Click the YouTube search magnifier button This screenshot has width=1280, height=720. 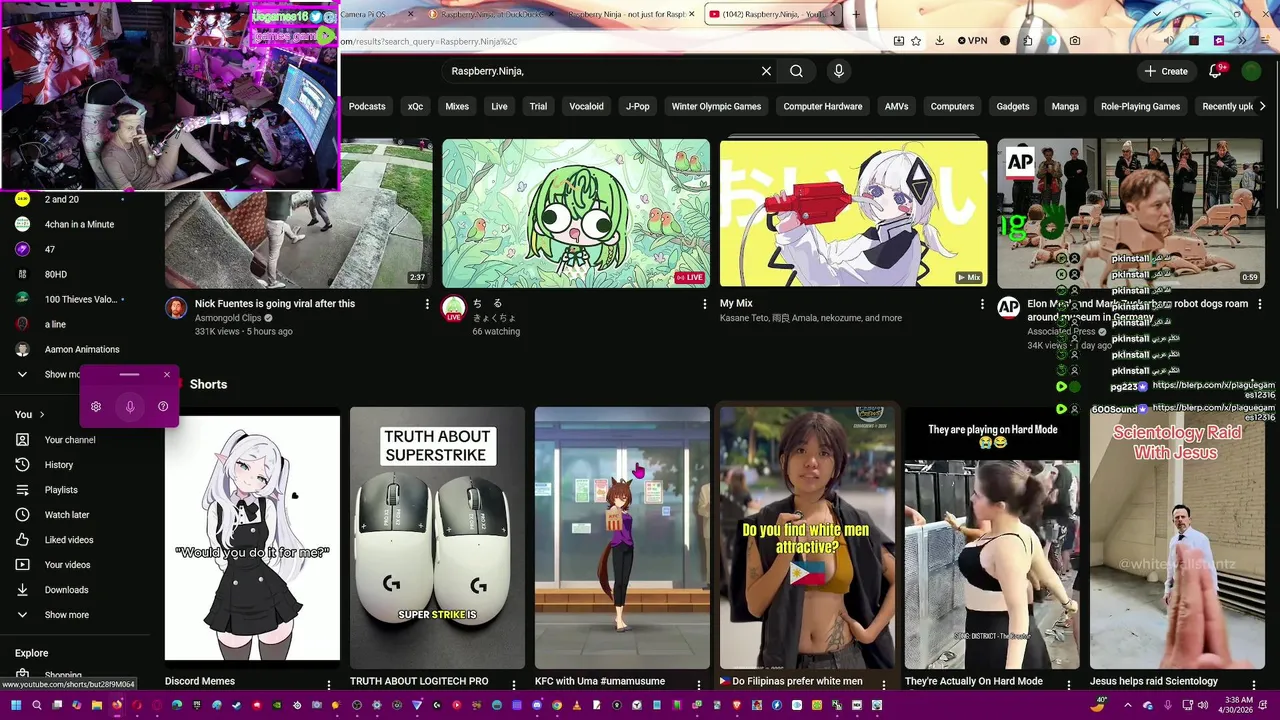796,71
